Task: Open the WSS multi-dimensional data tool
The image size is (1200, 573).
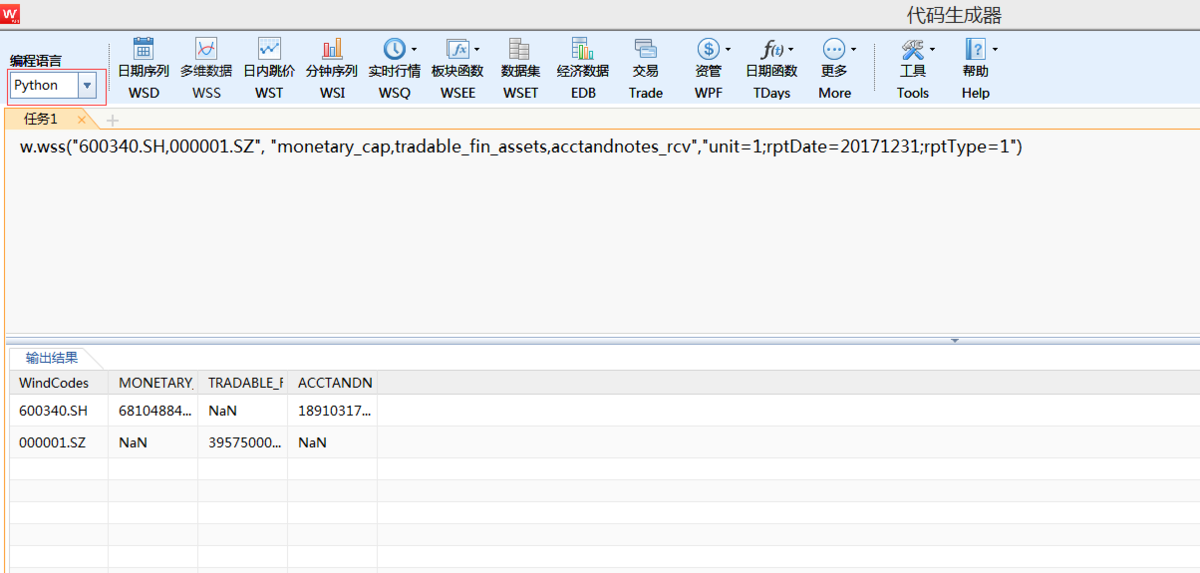Action: [x=206, y=49]
